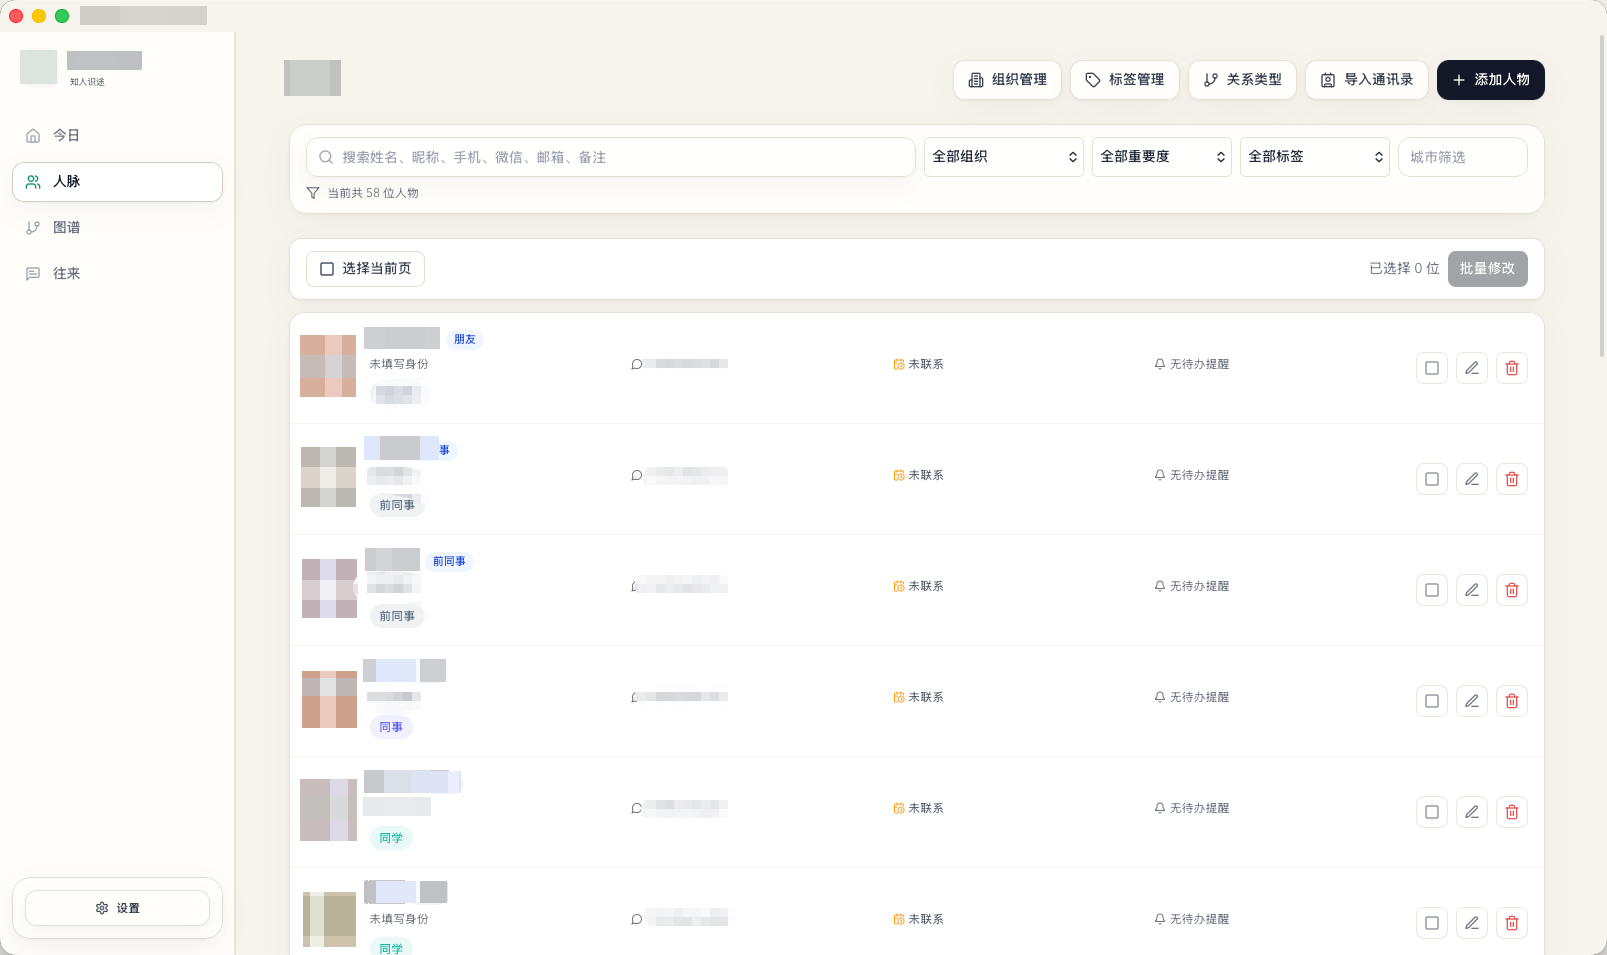Viewport: 1607px width, 955px height.
Task: Click 添加人物 button
Action: click(1491, 80)
